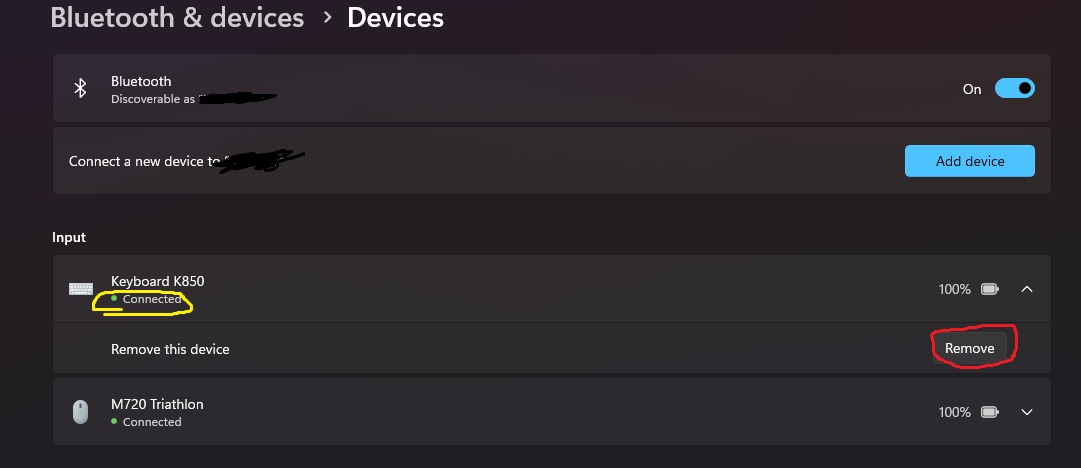The height and width of the screenshot is (468, 1081).
Task: Expand the M720 Triathlon device options
Action: (1027, 412)
